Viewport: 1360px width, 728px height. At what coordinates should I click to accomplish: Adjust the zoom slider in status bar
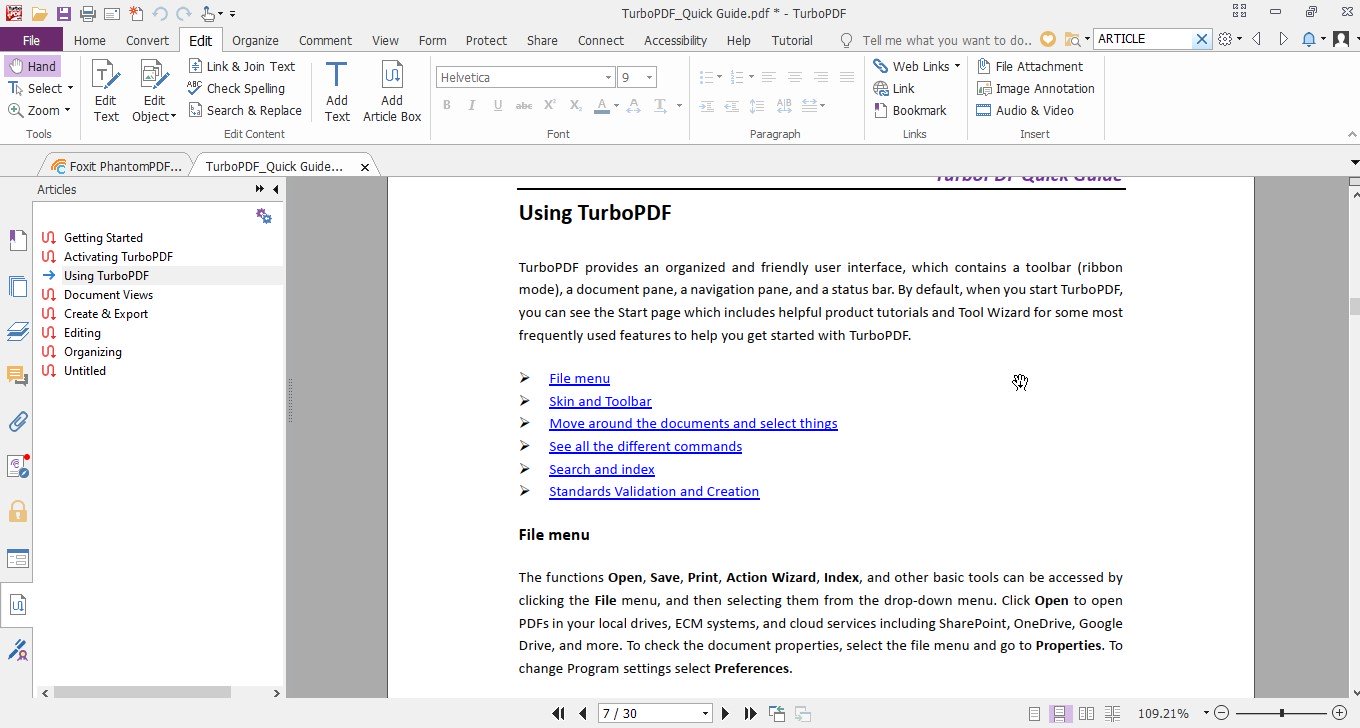(x=1282, y=713)
